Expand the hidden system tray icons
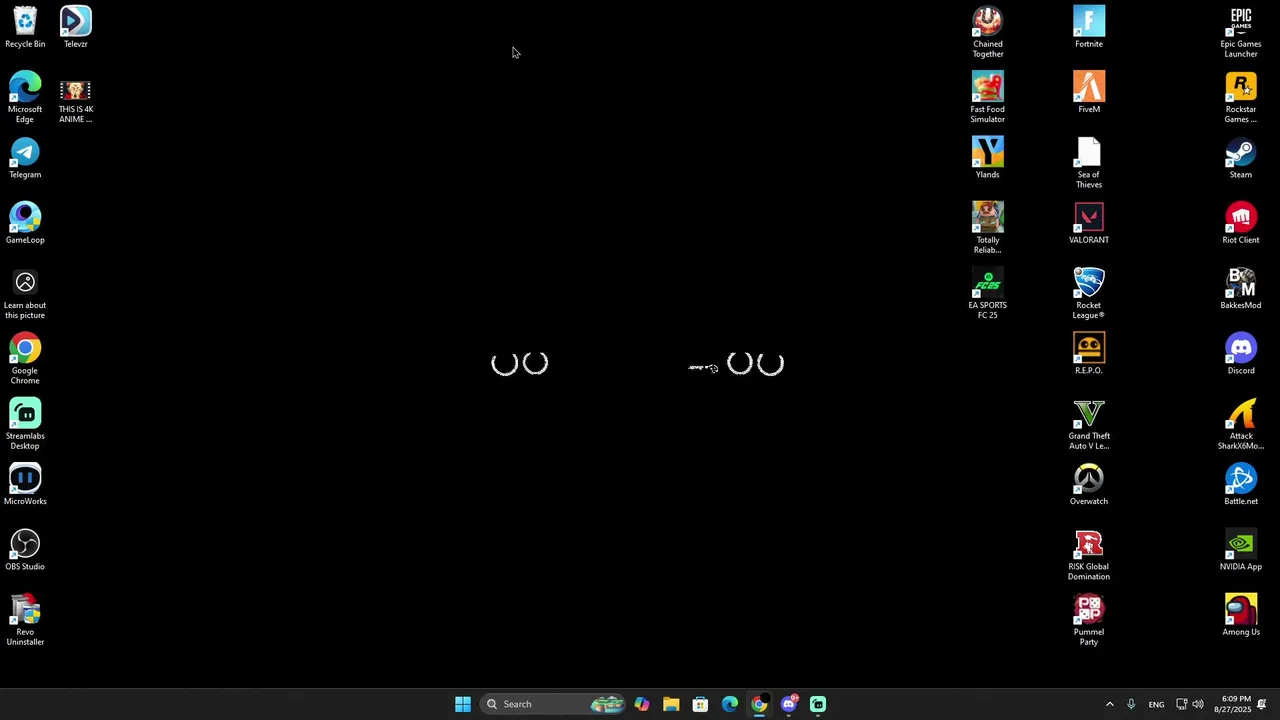 click(x=1109, y=704)
